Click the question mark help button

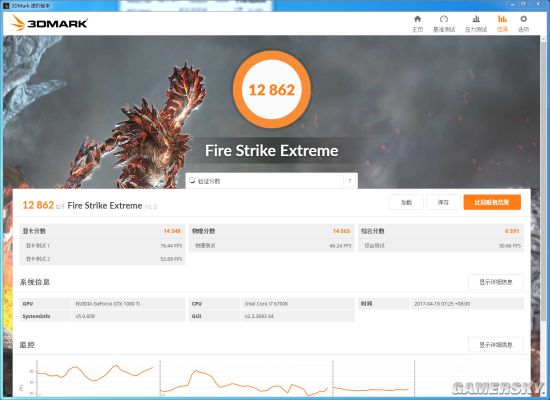coord(349,181)
